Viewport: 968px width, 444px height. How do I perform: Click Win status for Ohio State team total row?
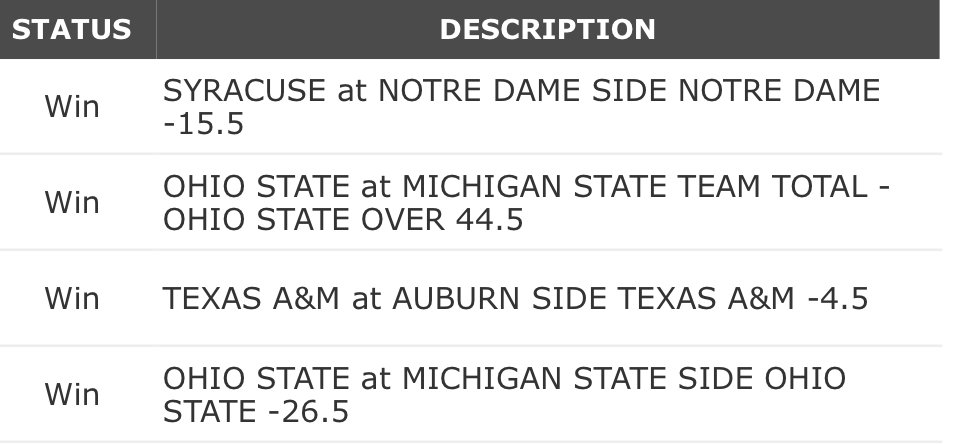click(72, 203)
